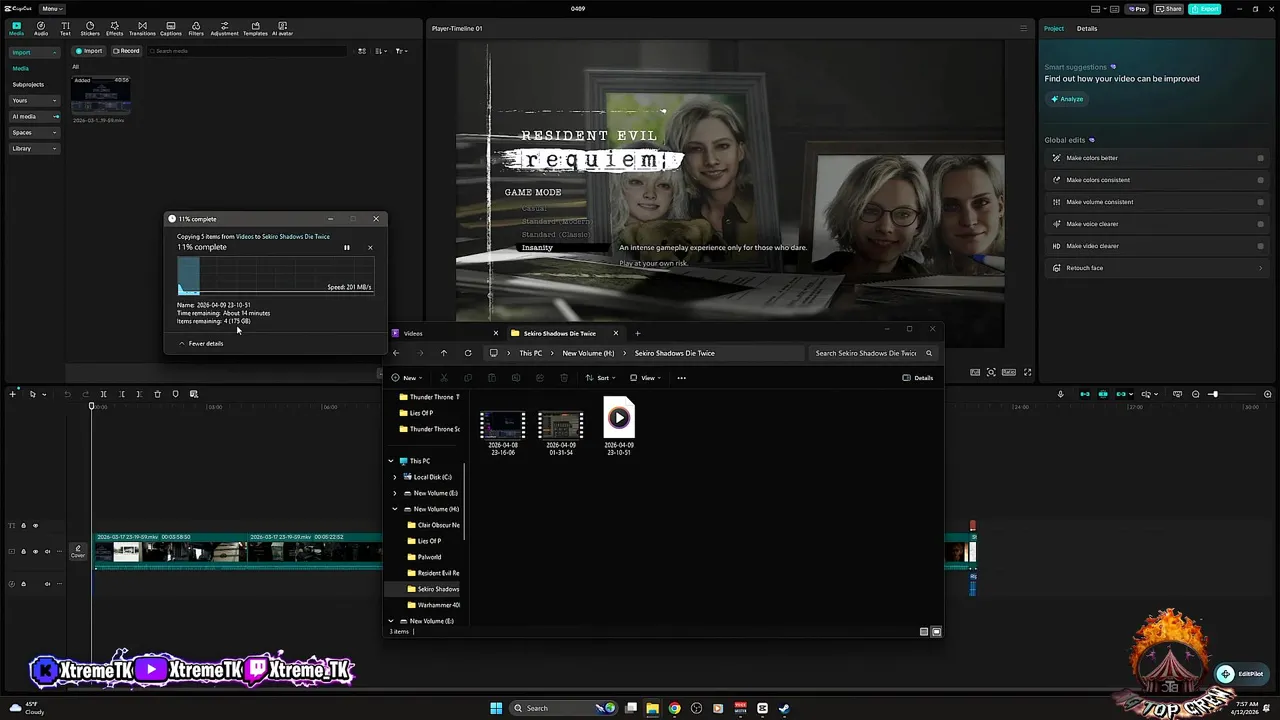Add a new File Explorer tab

637,333
